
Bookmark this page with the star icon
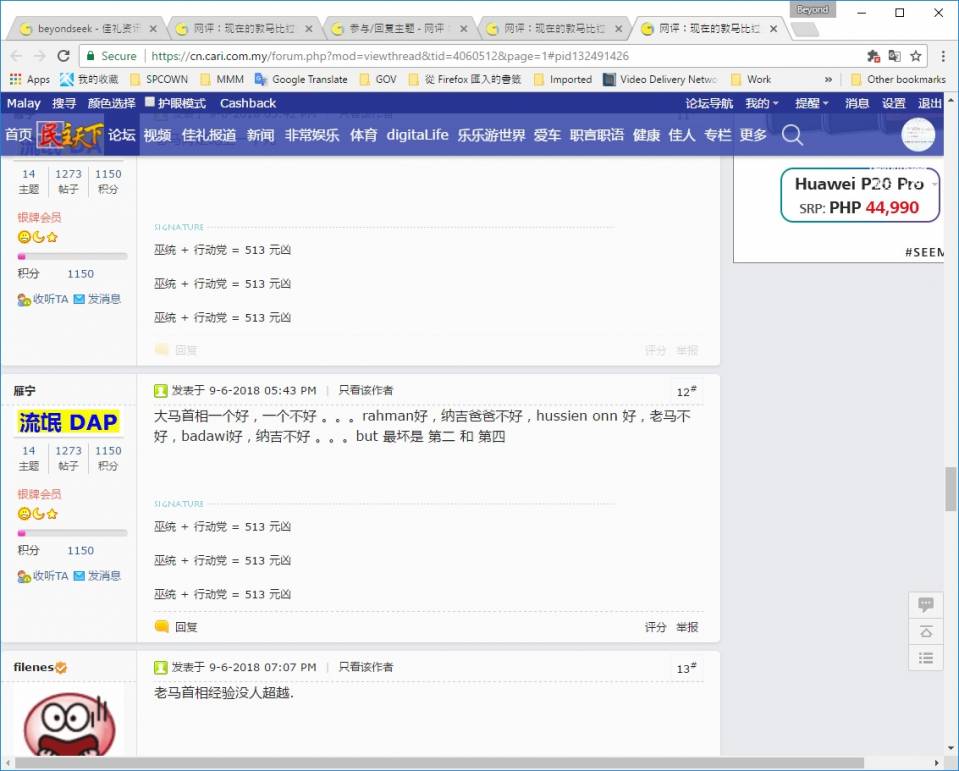point(916,56)
